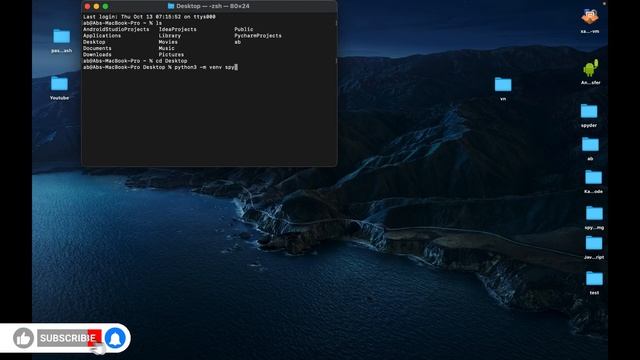Click 'Pictures' in the ls output

tap(171, 55)
